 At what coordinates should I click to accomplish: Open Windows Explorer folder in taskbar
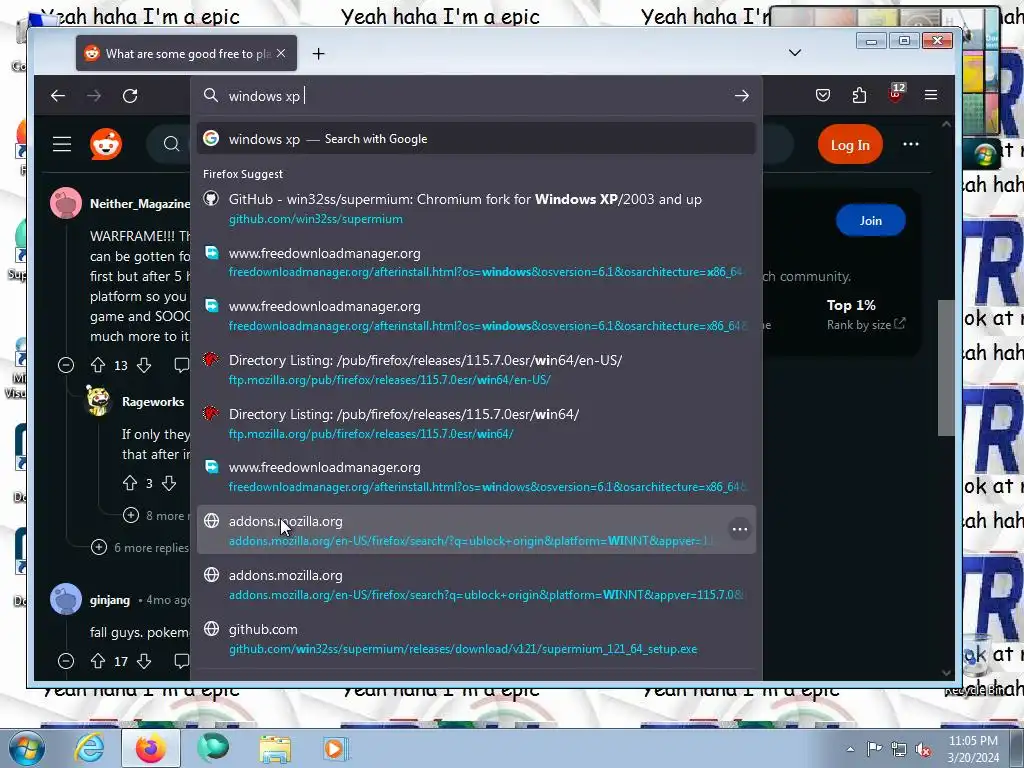(x=275, y=748)
